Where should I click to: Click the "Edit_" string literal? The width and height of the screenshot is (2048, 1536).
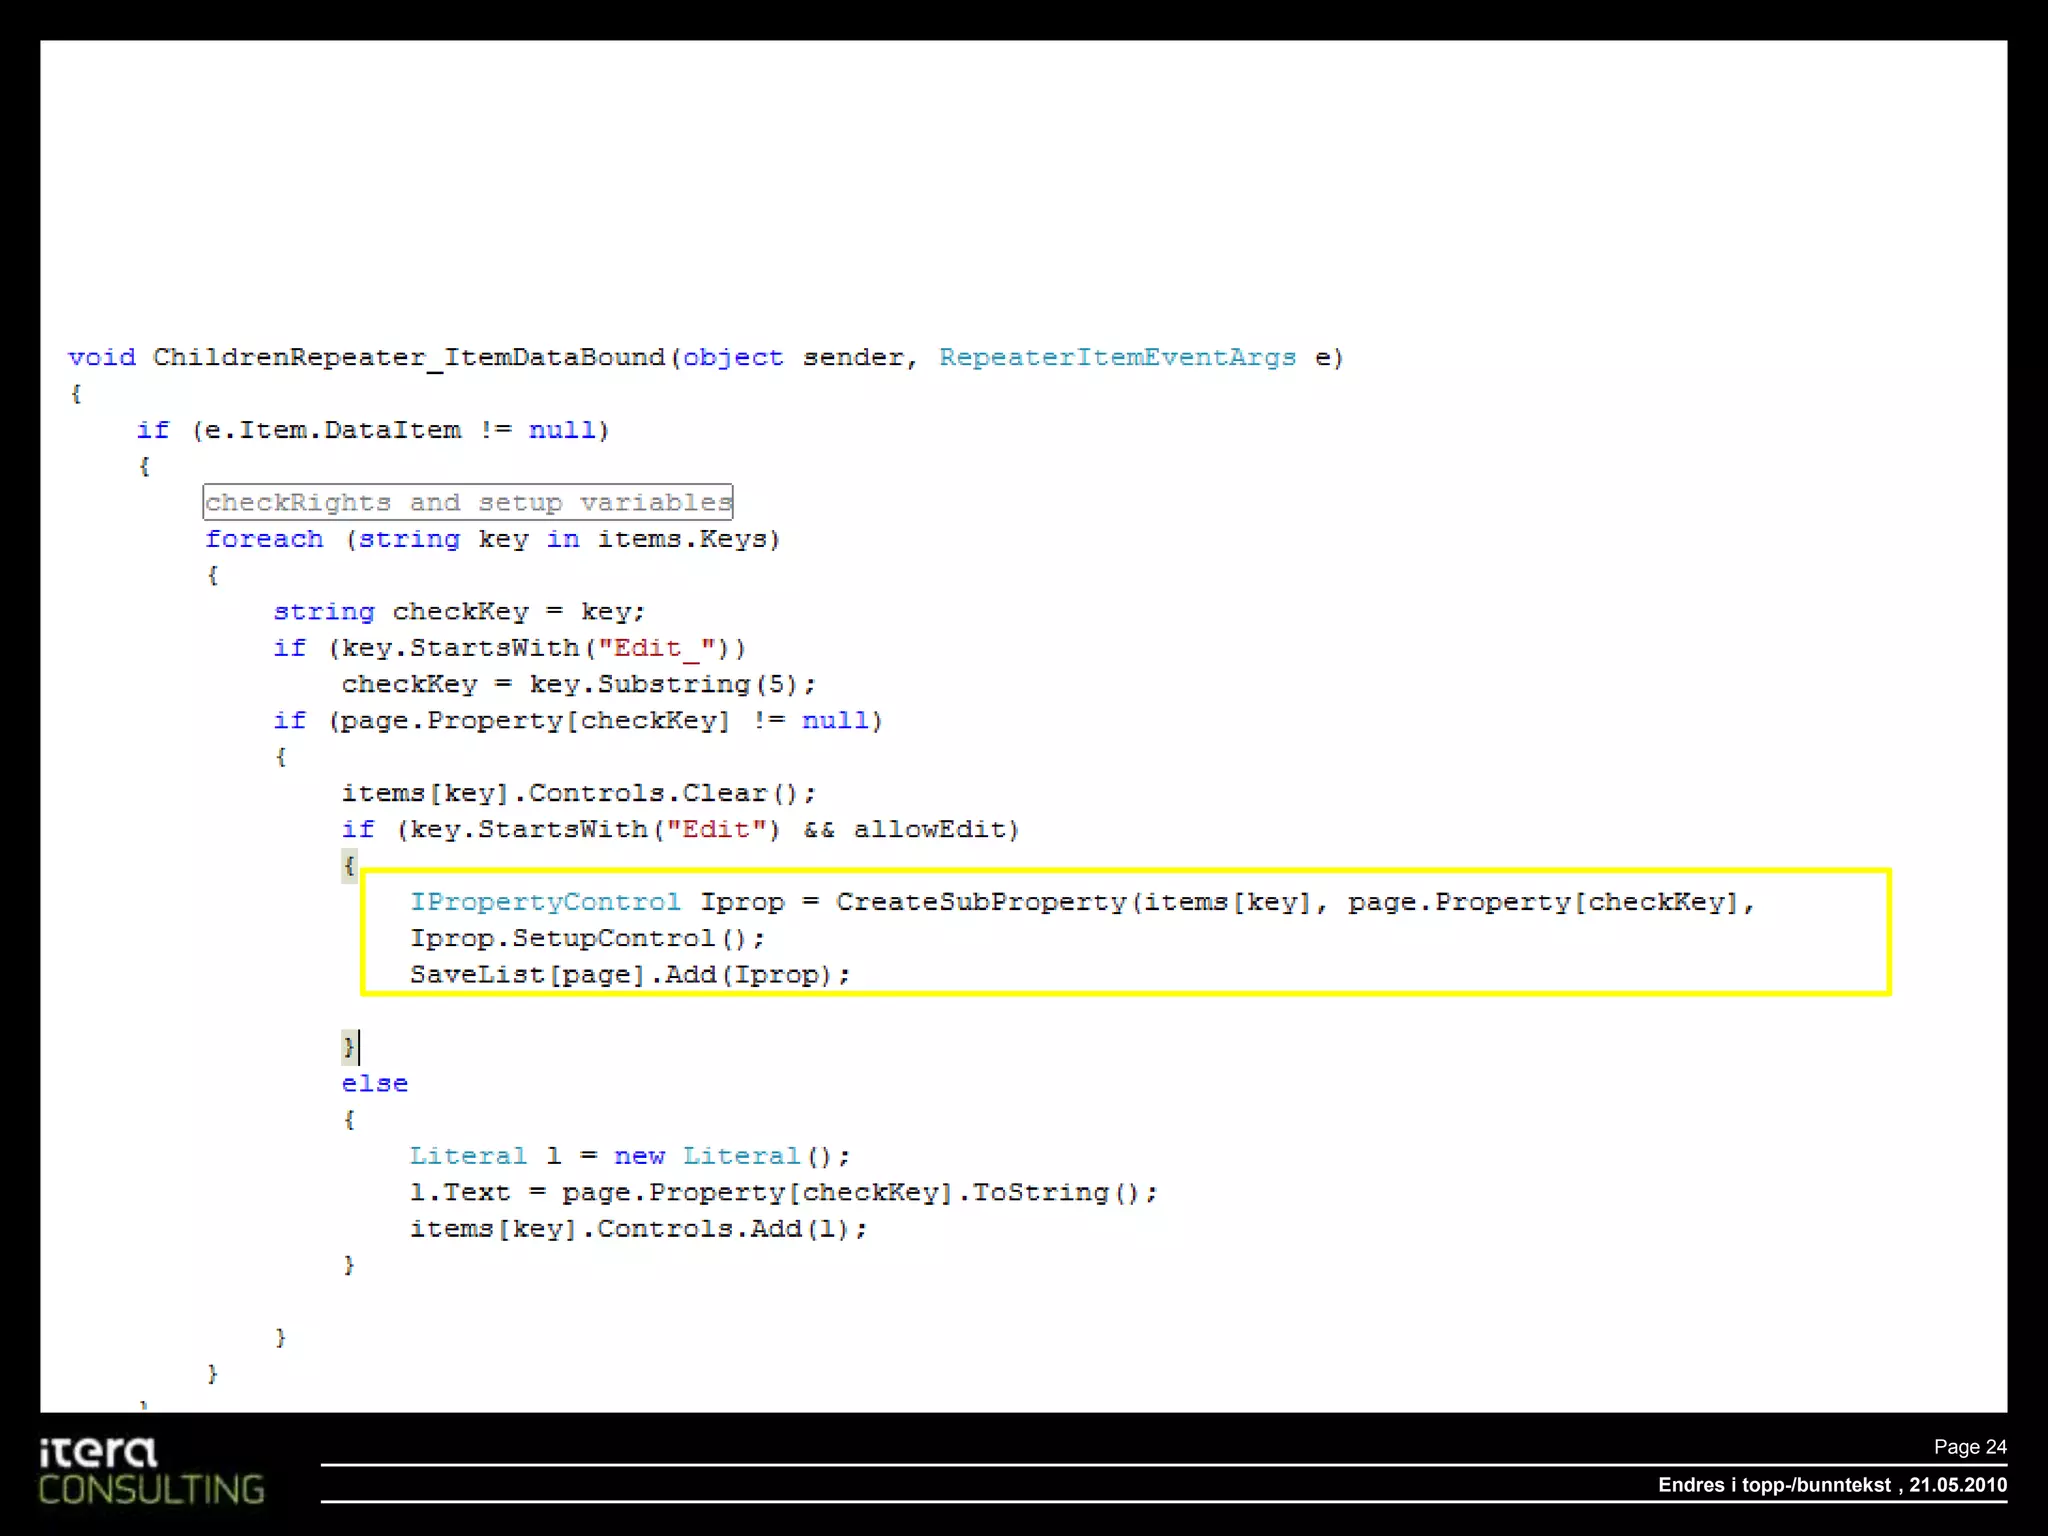pyautogui.click(x=655, y=648)
